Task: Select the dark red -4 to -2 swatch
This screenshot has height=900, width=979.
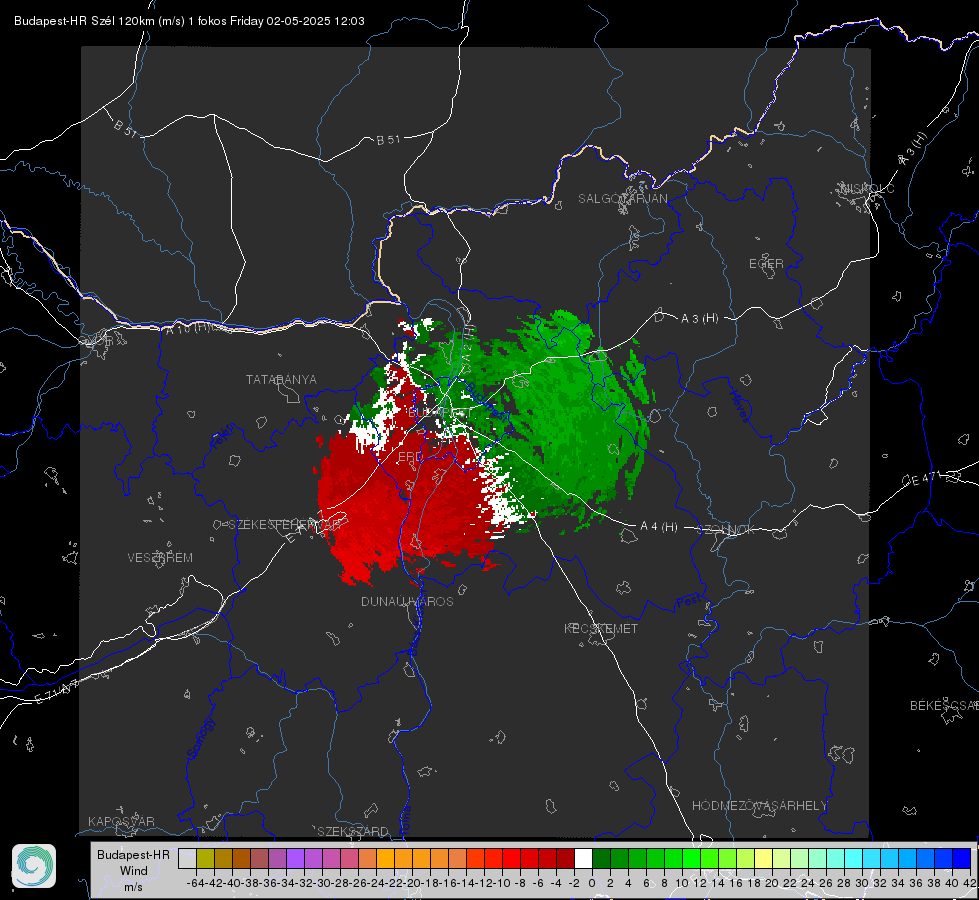Action: pos(565,858)
